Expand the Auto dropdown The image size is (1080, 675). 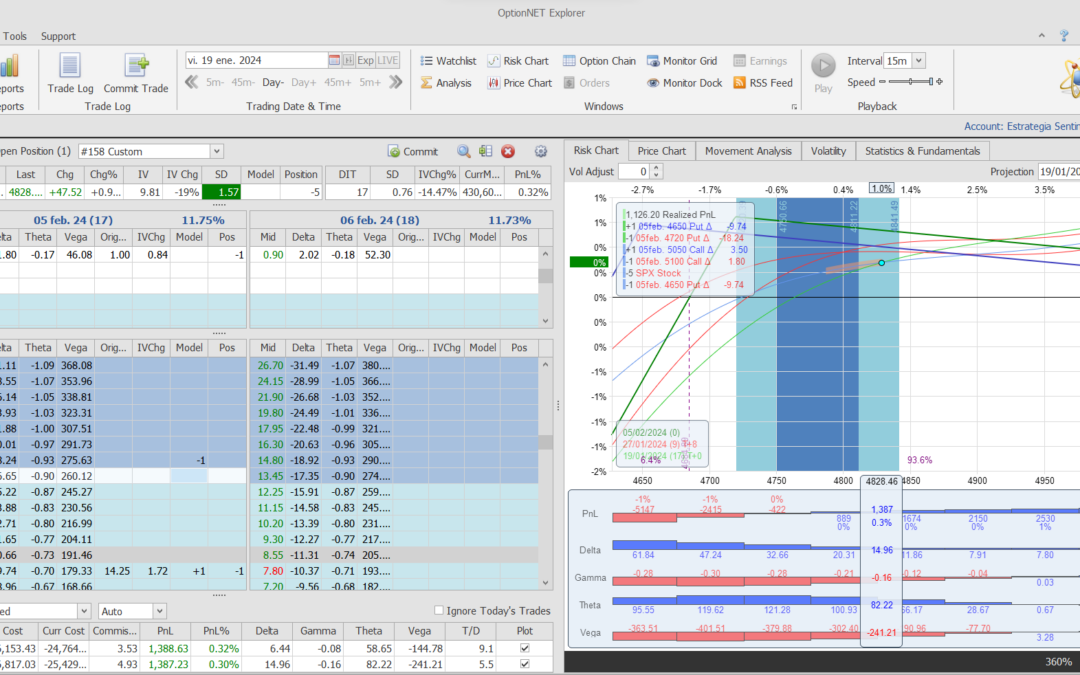pyautogui.click(x=160, y=611)
